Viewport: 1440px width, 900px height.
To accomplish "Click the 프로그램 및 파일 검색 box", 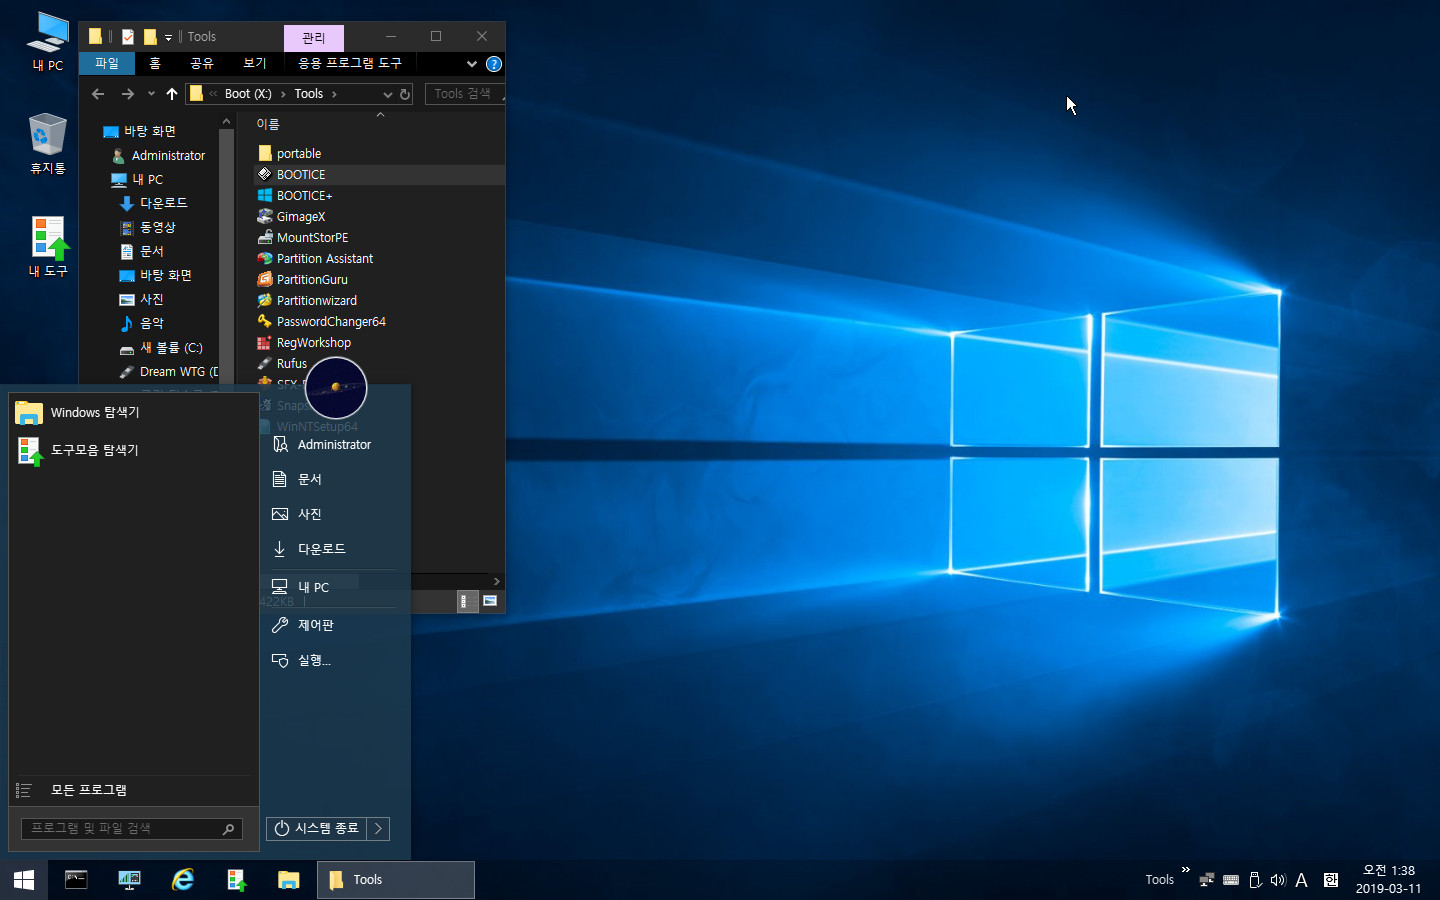I will coord(131,828).
